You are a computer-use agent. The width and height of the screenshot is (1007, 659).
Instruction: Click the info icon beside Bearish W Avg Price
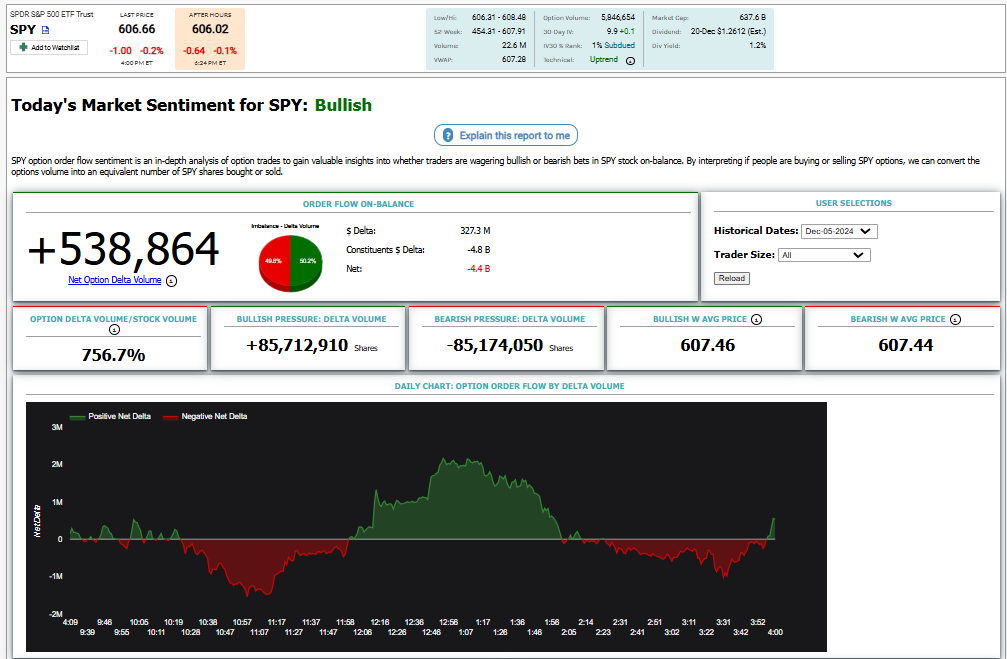point(956,319)
